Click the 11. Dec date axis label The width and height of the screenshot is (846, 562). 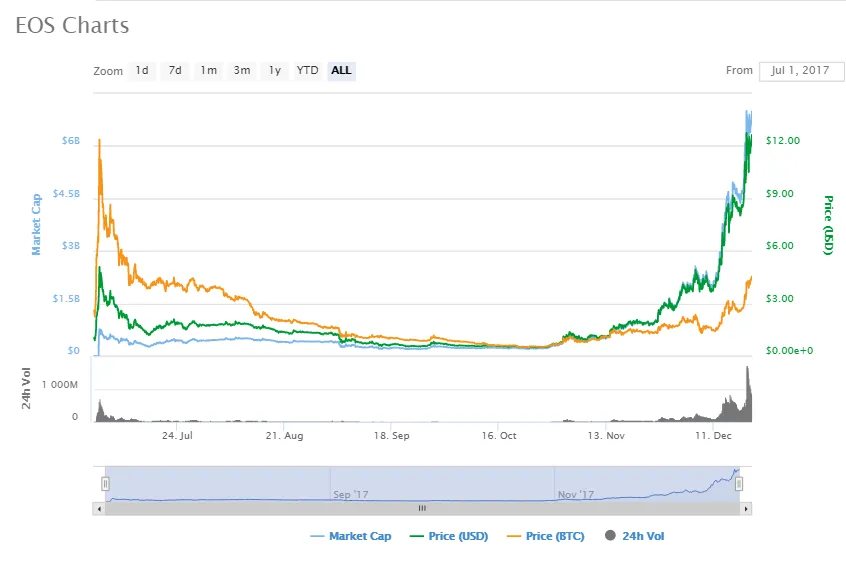click(x=713, y=436)
